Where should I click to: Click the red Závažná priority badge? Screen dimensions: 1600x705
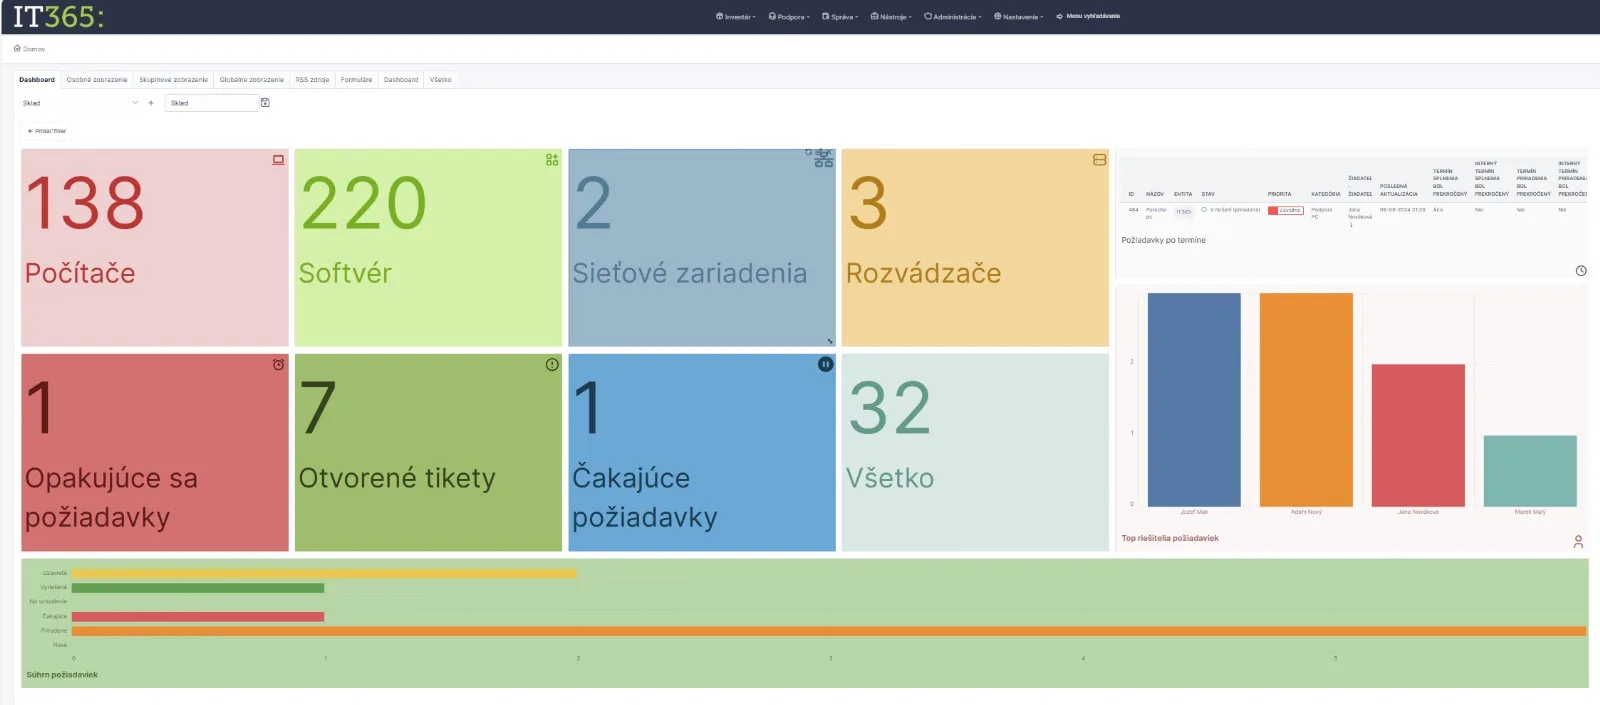[1285, 210]
